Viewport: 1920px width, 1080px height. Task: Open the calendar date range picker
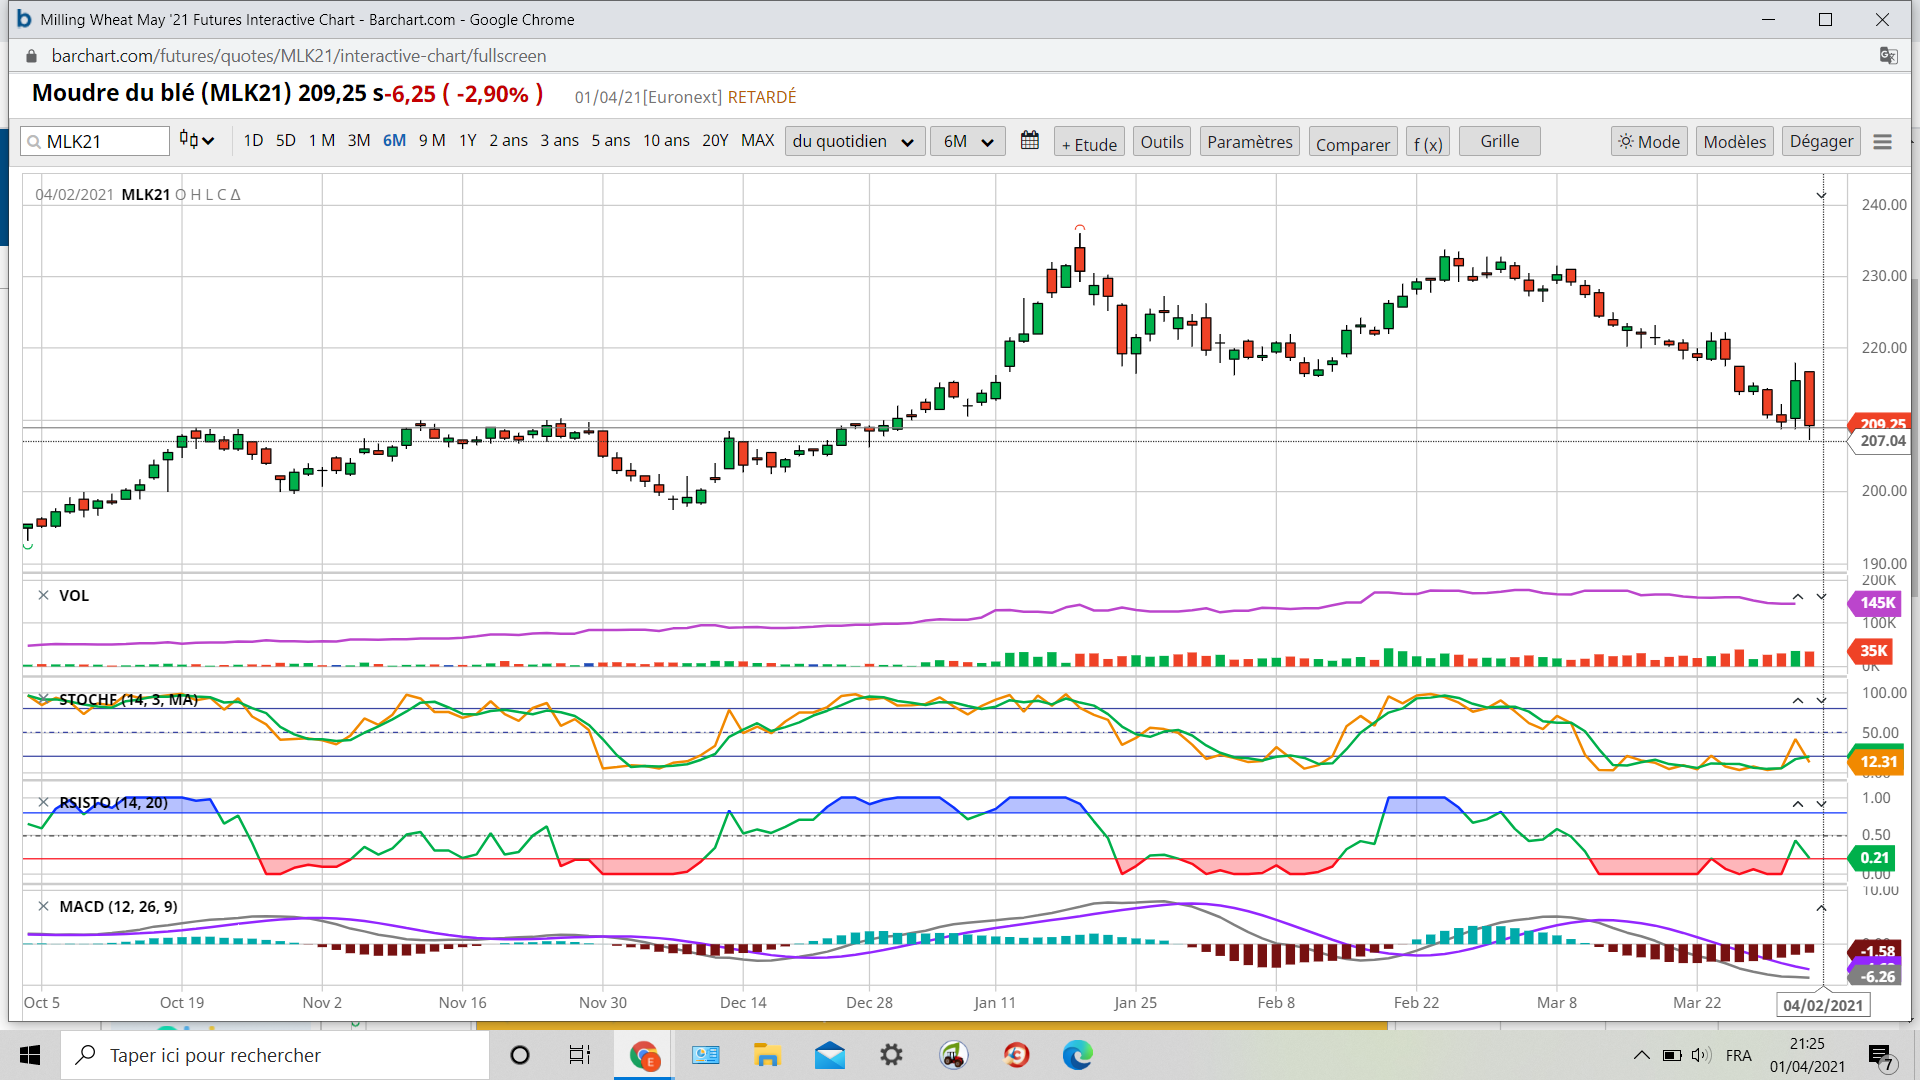coord(1029,141)
